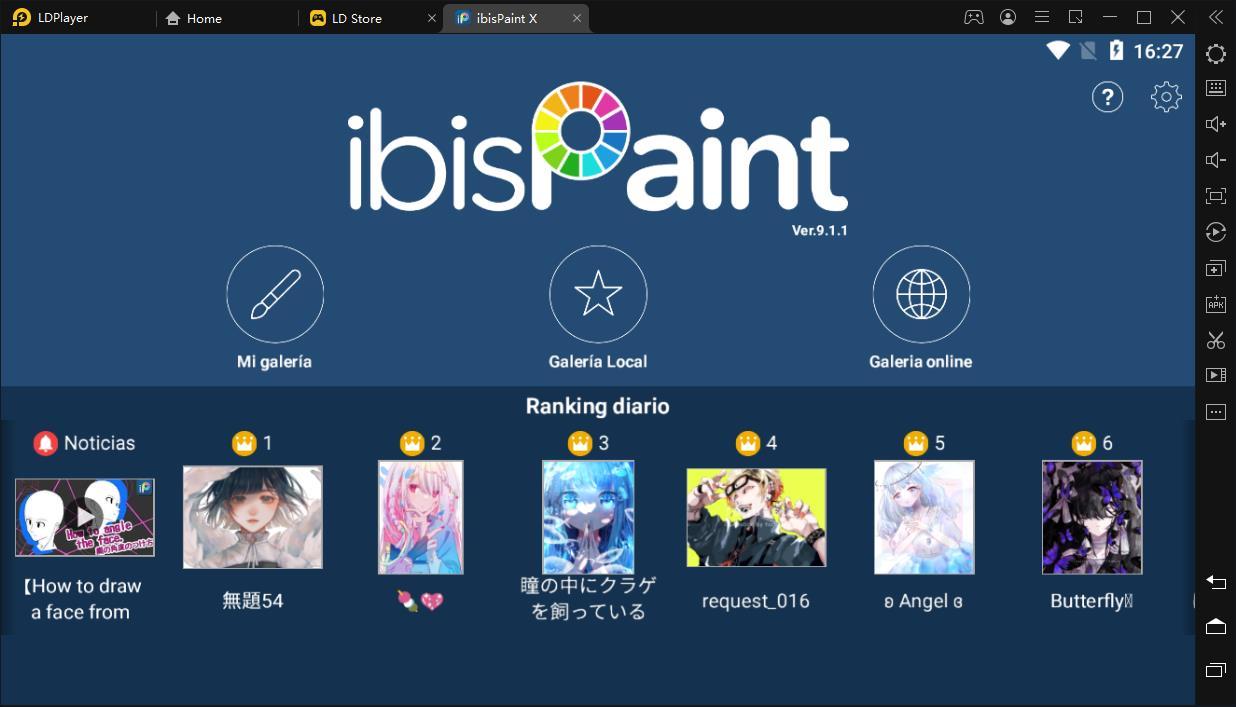Open user account icon in title bar

(1008, 17)
